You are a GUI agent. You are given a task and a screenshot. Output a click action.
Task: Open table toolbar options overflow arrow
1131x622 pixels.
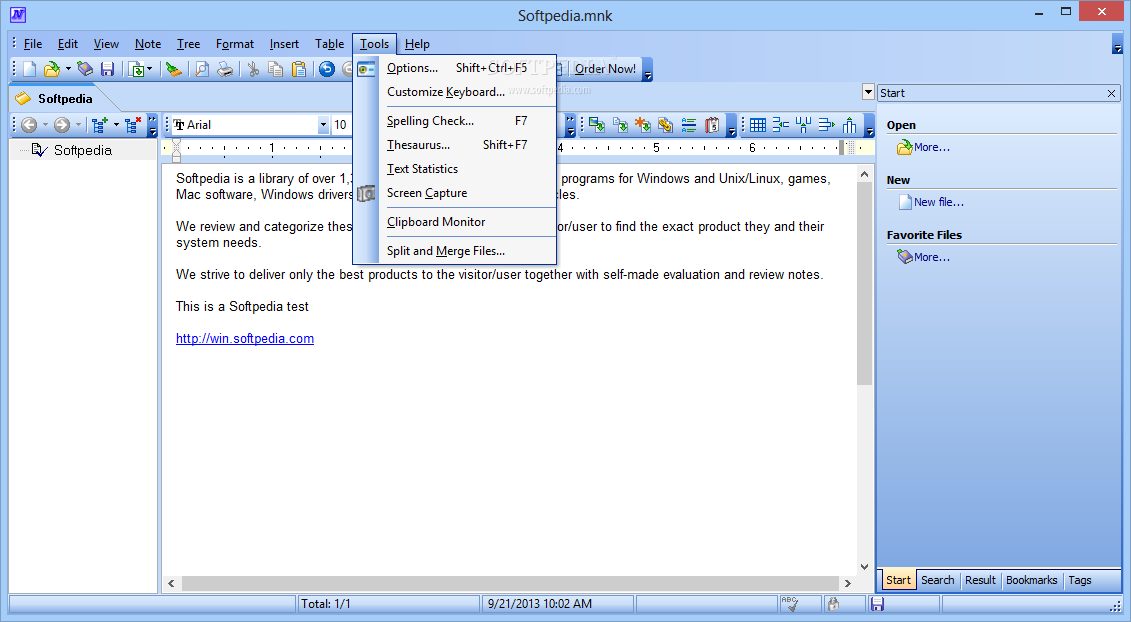point(870,126)
